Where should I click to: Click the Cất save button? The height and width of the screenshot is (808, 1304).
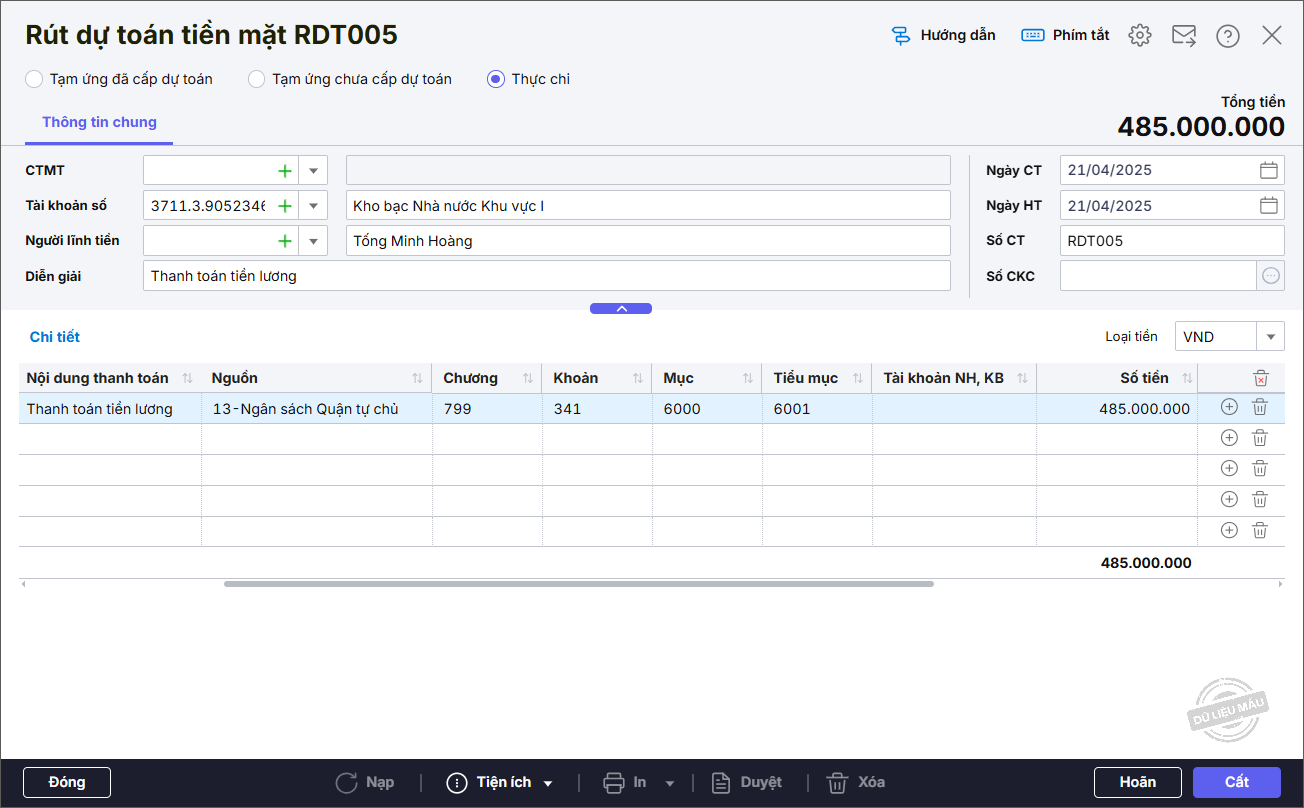[x=1236, y=782]
